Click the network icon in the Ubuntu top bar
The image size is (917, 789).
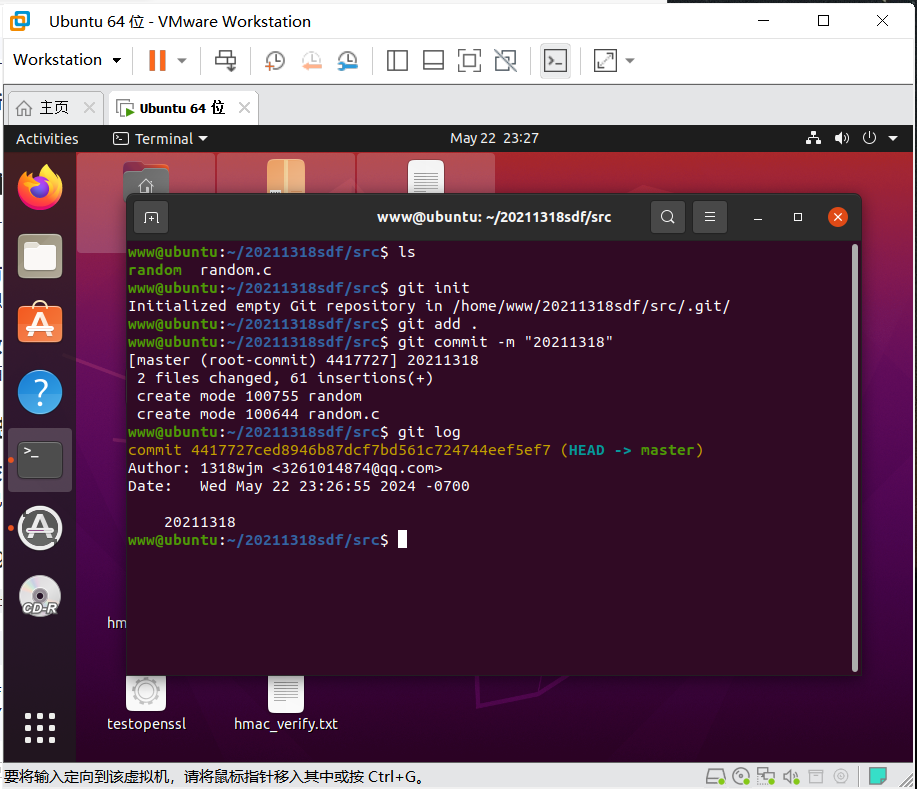point(813,139)
